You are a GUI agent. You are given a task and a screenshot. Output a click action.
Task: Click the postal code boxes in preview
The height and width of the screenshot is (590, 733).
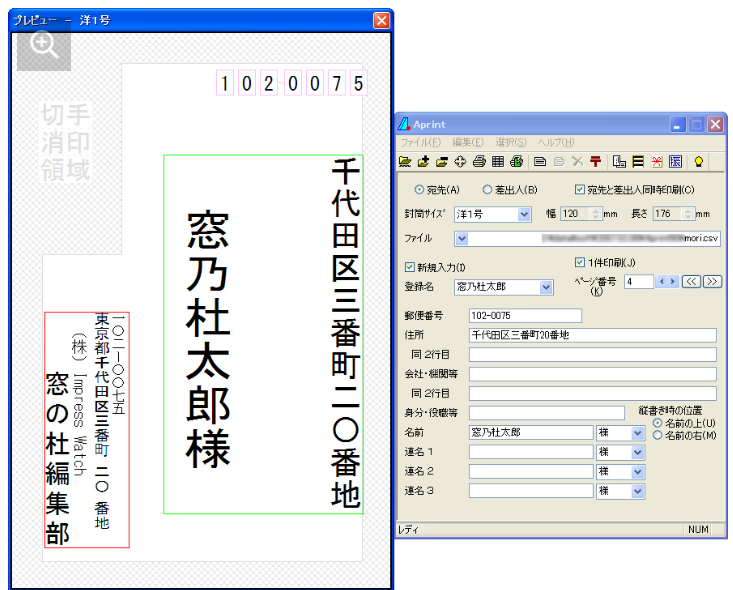click(x=291, y=83)
